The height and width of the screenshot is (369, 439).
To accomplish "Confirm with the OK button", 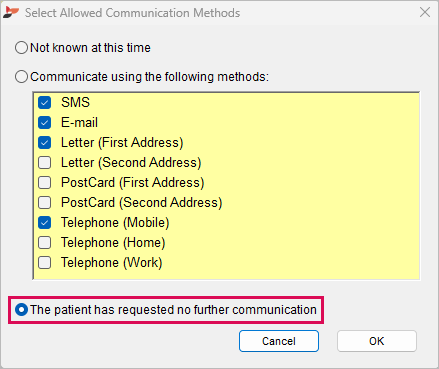I will [x=377, y=341].
